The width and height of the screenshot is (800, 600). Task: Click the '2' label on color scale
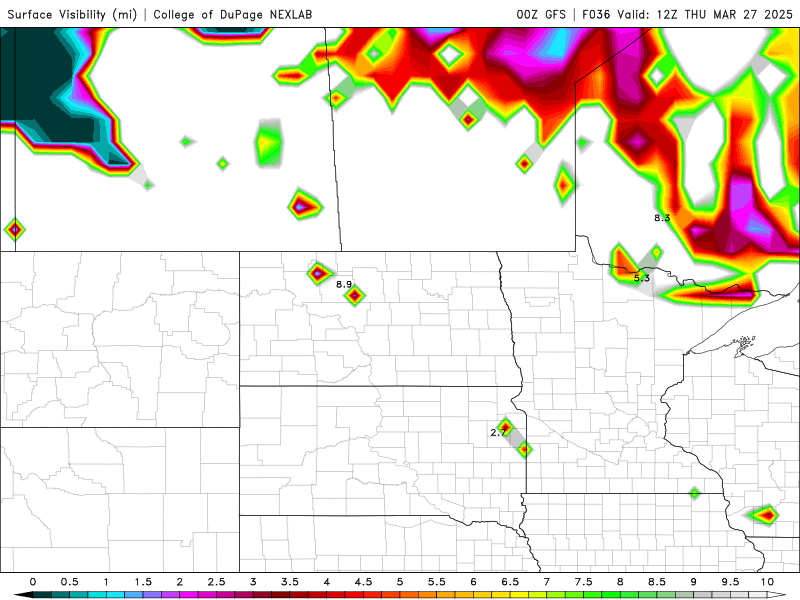point(180,582)
